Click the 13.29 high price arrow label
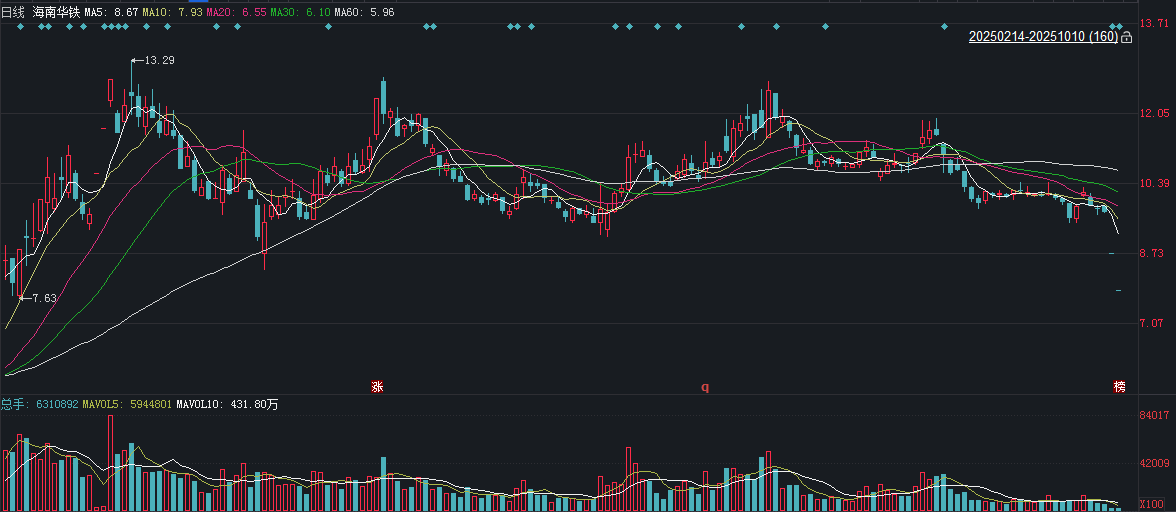 tap(153, 61)
